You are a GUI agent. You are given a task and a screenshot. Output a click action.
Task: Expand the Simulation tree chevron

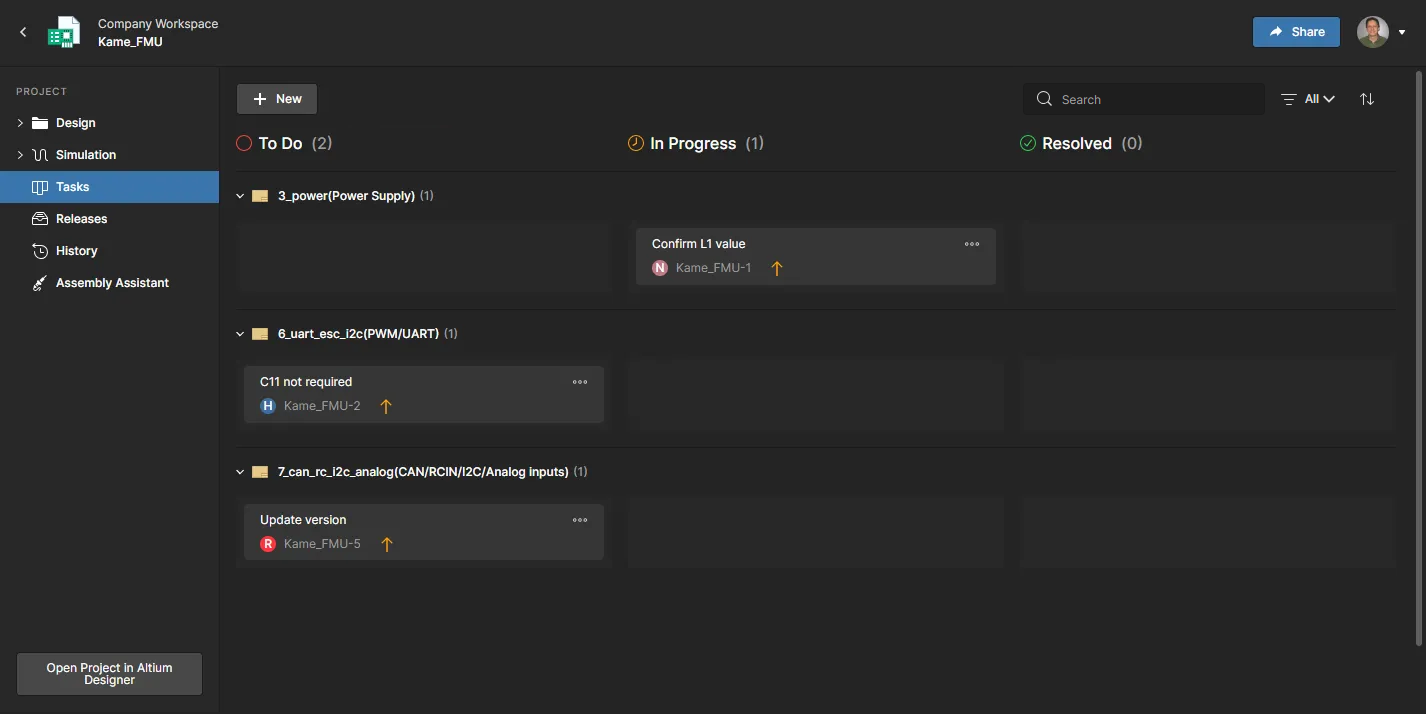pyautogui.click(x=20, y=155)
